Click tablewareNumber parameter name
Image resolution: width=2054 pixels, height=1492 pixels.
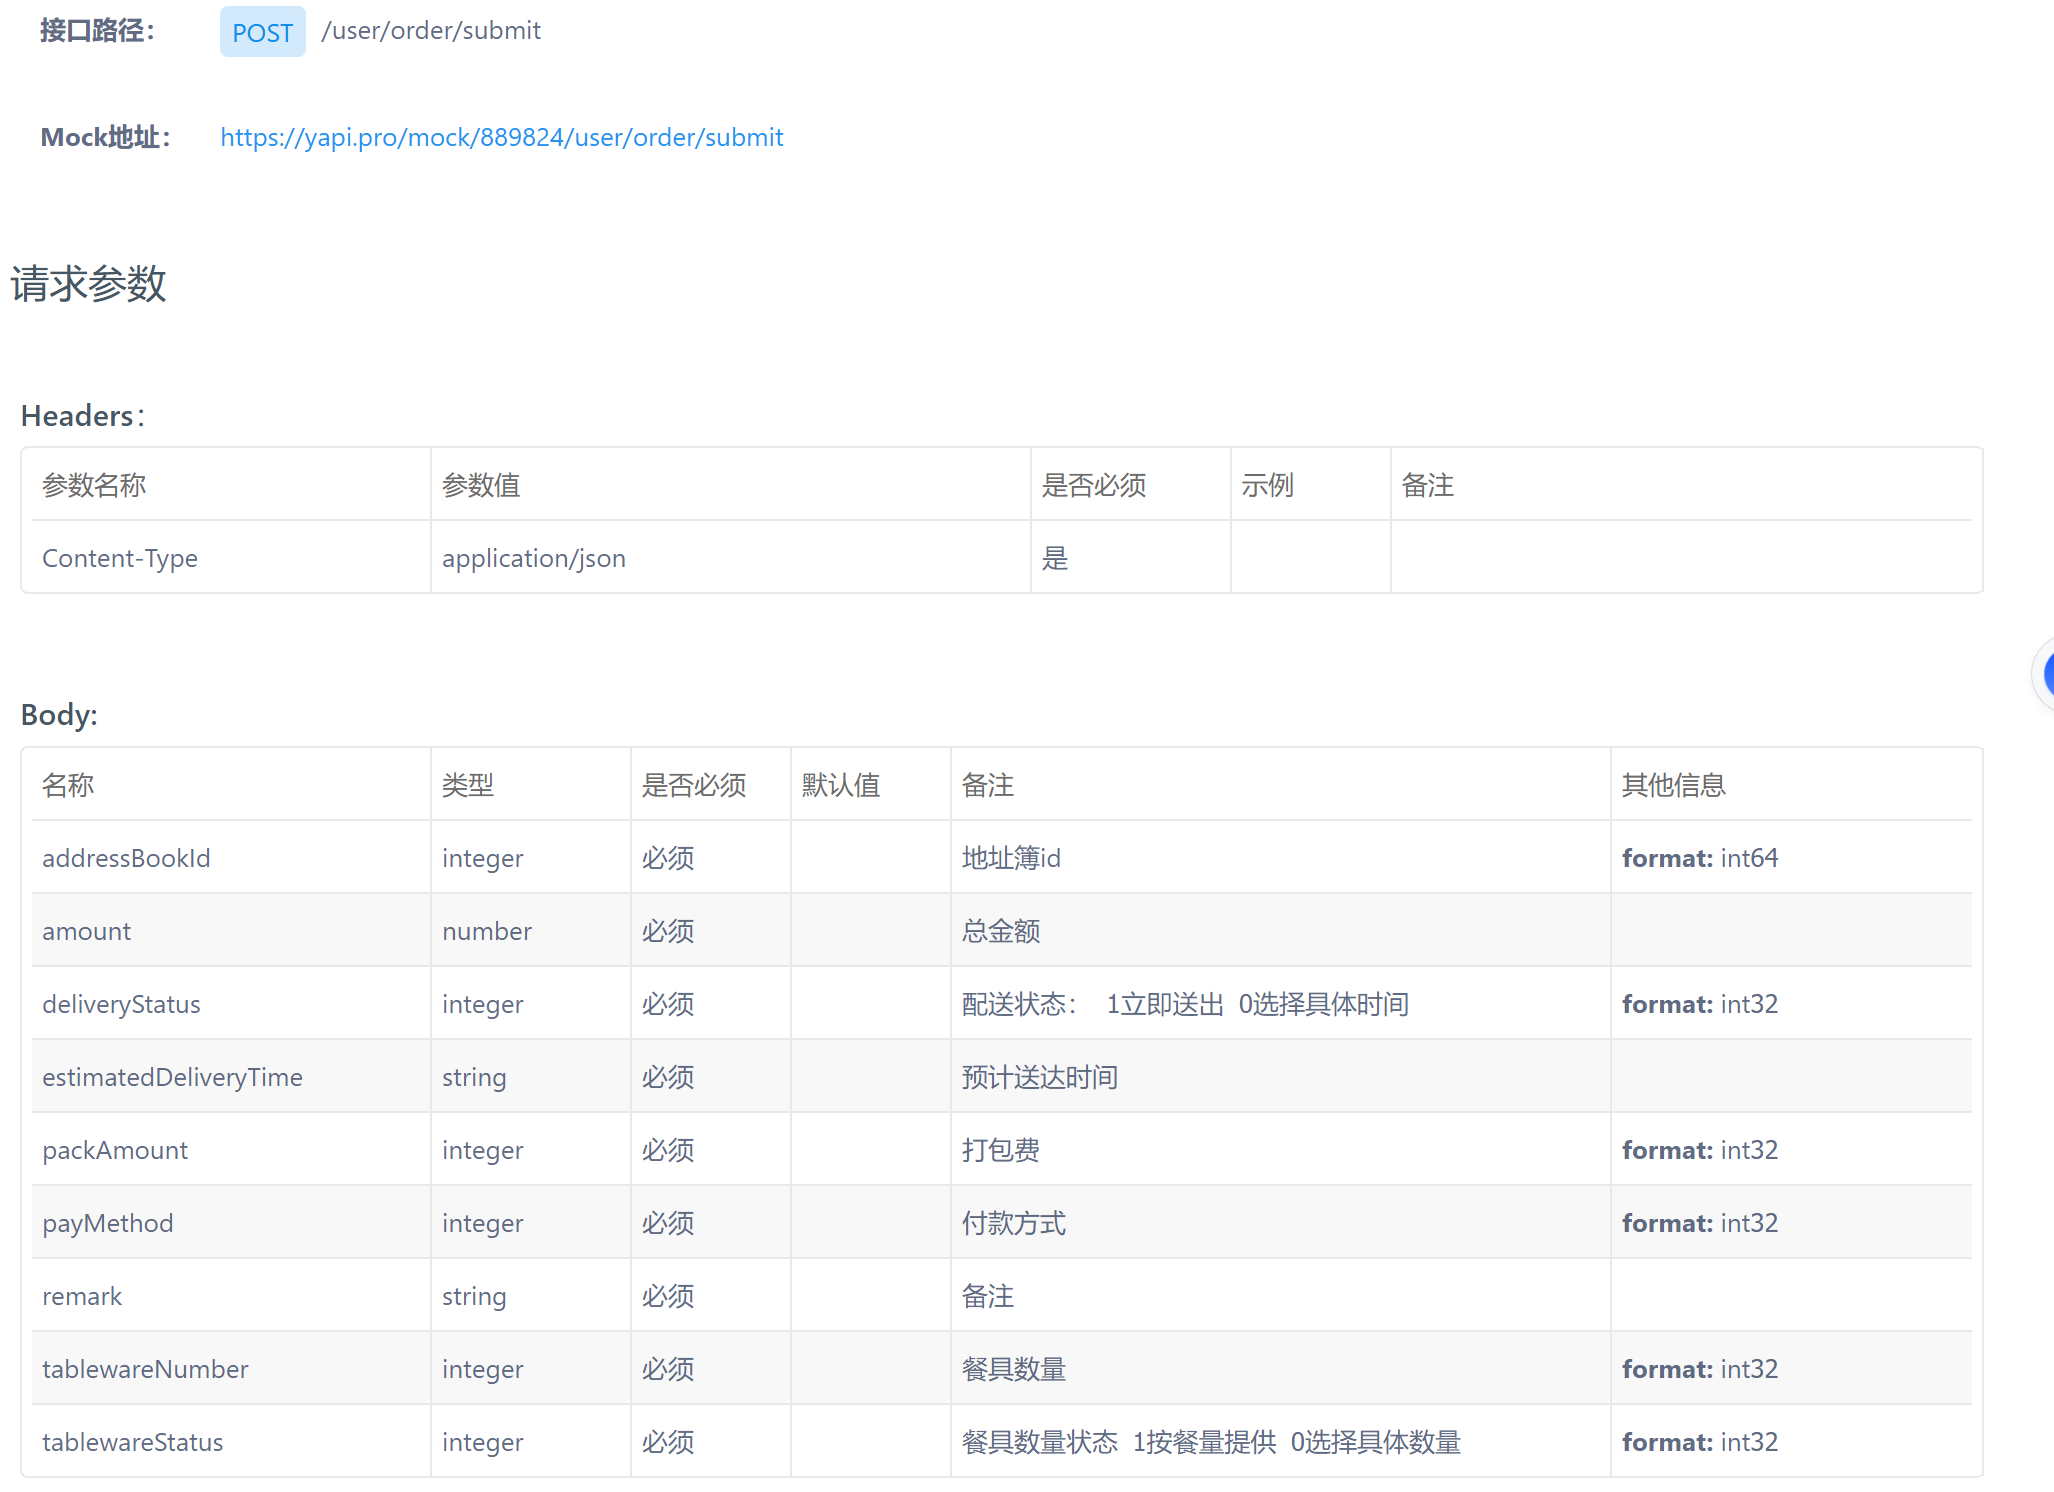(x=145, y=1369)
